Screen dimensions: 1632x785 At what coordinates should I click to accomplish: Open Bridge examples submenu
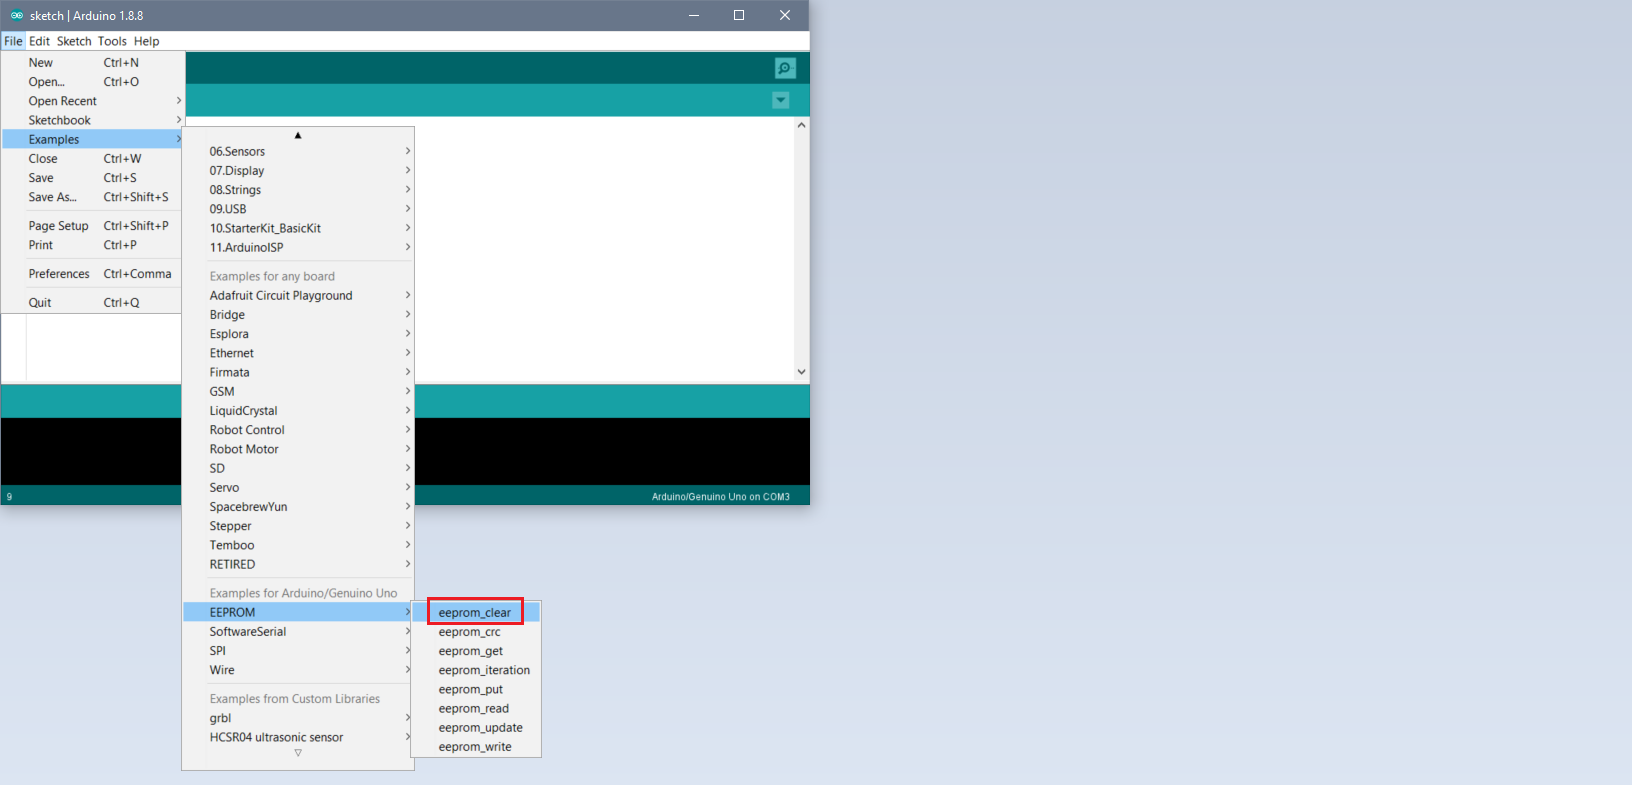[298, 315]
